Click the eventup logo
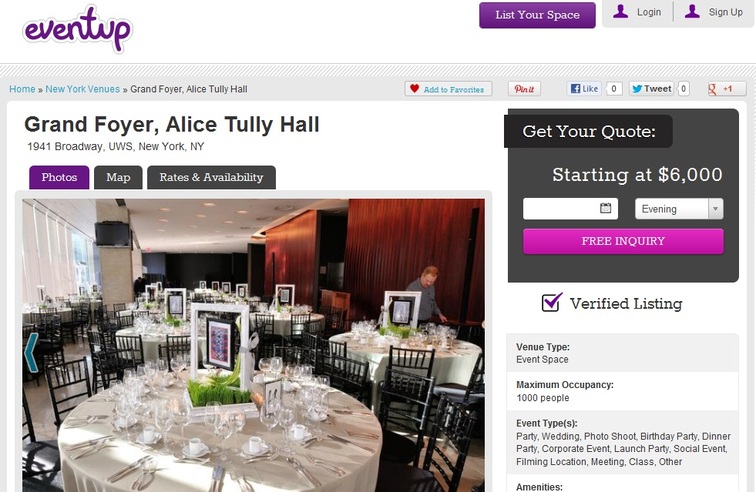This screenshot has width=756, height=492. [77, 29]
